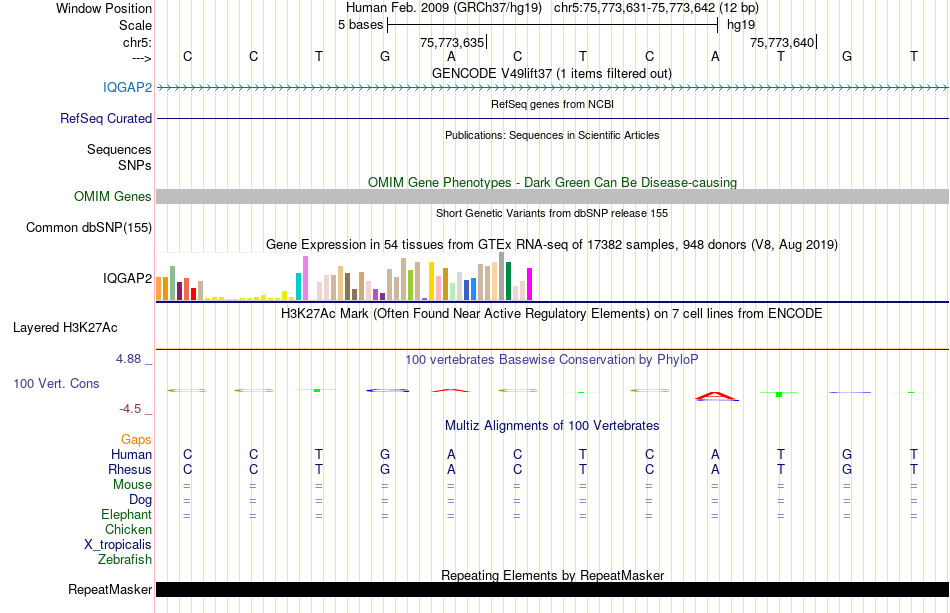The image size is (950, 613).
Task: Click the IQGAP2 GTEx expression label
Action: (x=127, y=278)
